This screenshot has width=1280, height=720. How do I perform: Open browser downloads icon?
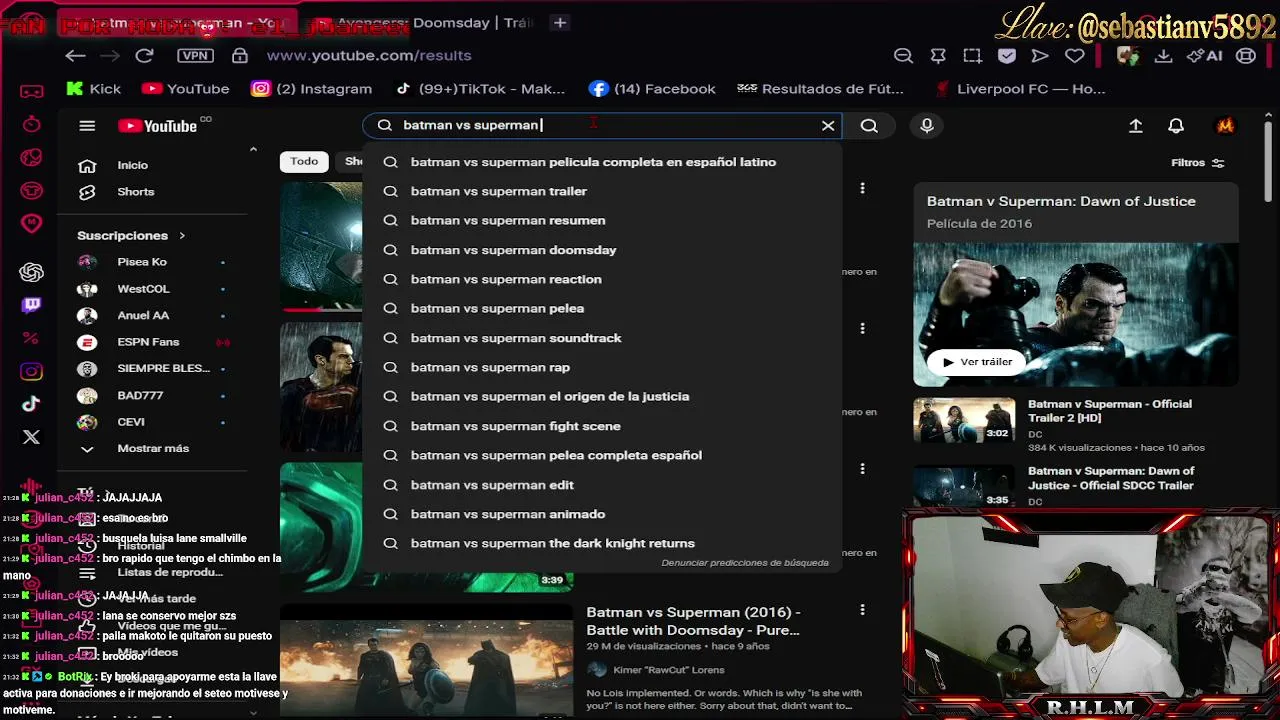pos(1163,56)
